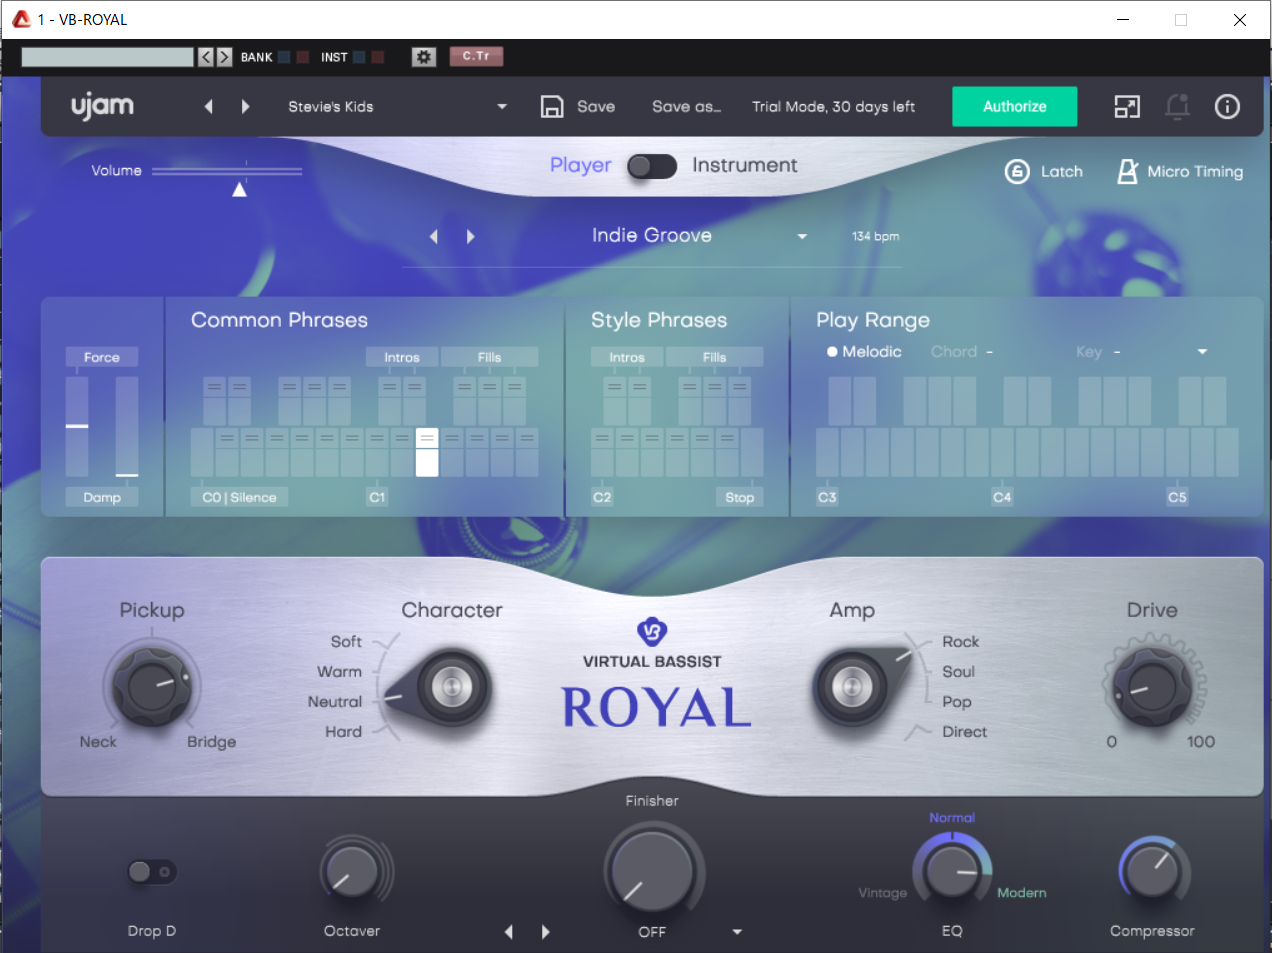Open the notifications bell icon
The height and width of the screenshot is (953, 1272).
pos(1177,106)
